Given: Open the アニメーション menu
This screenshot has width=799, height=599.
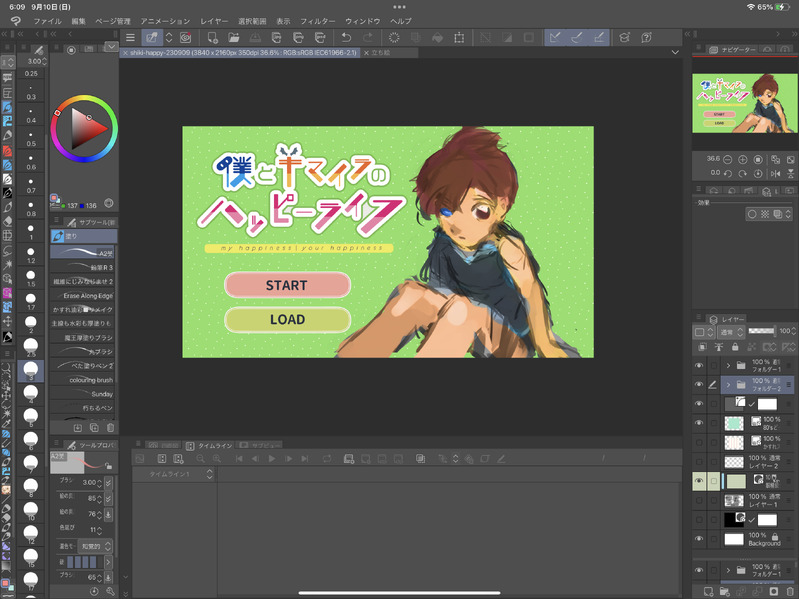Looking at the screenshot, I should click(165, 21).
